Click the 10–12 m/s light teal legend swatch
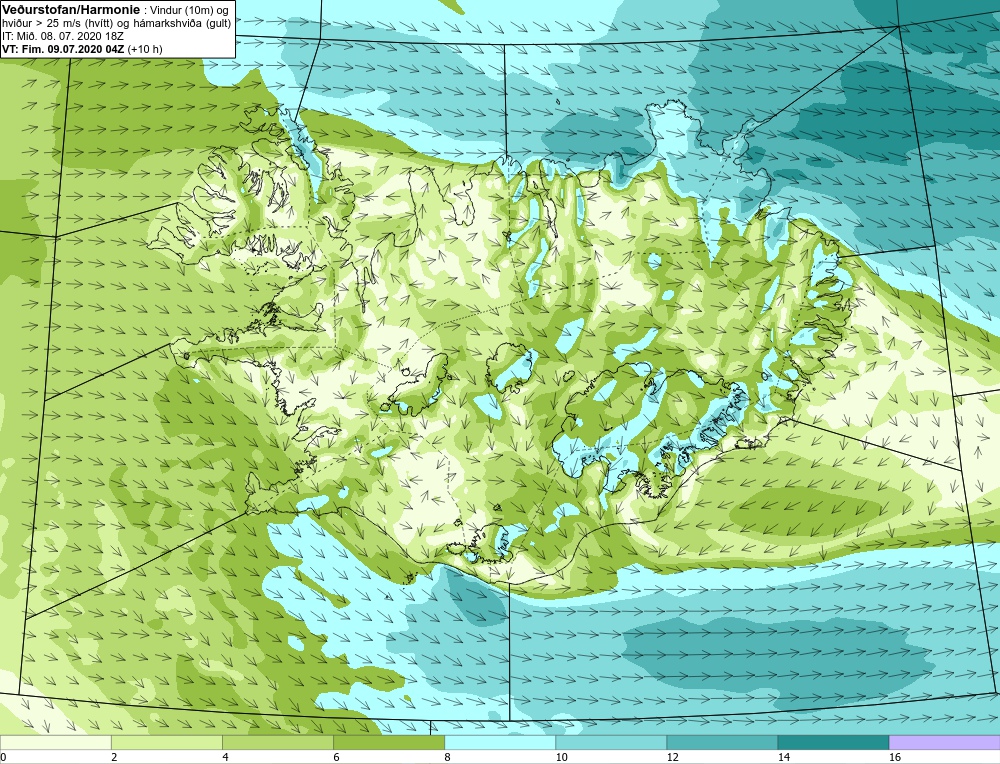The height and width of the screenshot is (764, 1000). click(x=611, y=742)
